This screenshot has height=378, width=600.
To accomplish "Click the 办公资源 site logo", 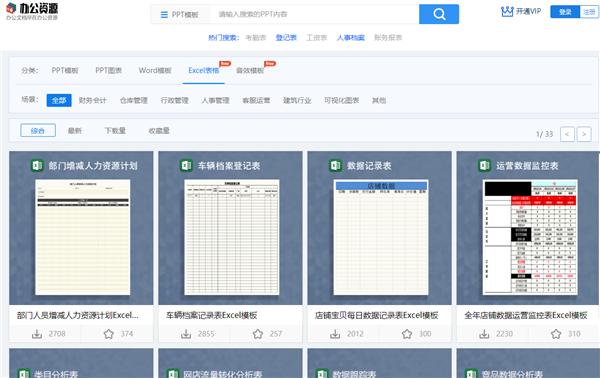I will click(32, 11).
